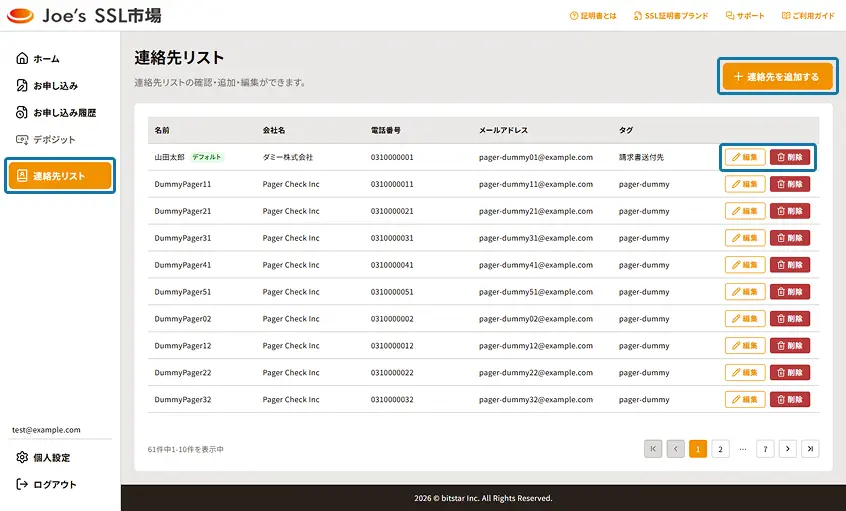The image size is (846, 511).
Task: Delete the DummyPager32 contact
Action: [x=790, y=399]
